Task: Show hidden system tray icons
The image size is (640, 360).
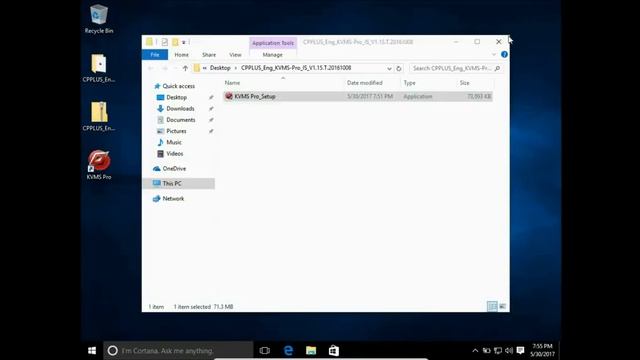Action: tap(475, 351)
